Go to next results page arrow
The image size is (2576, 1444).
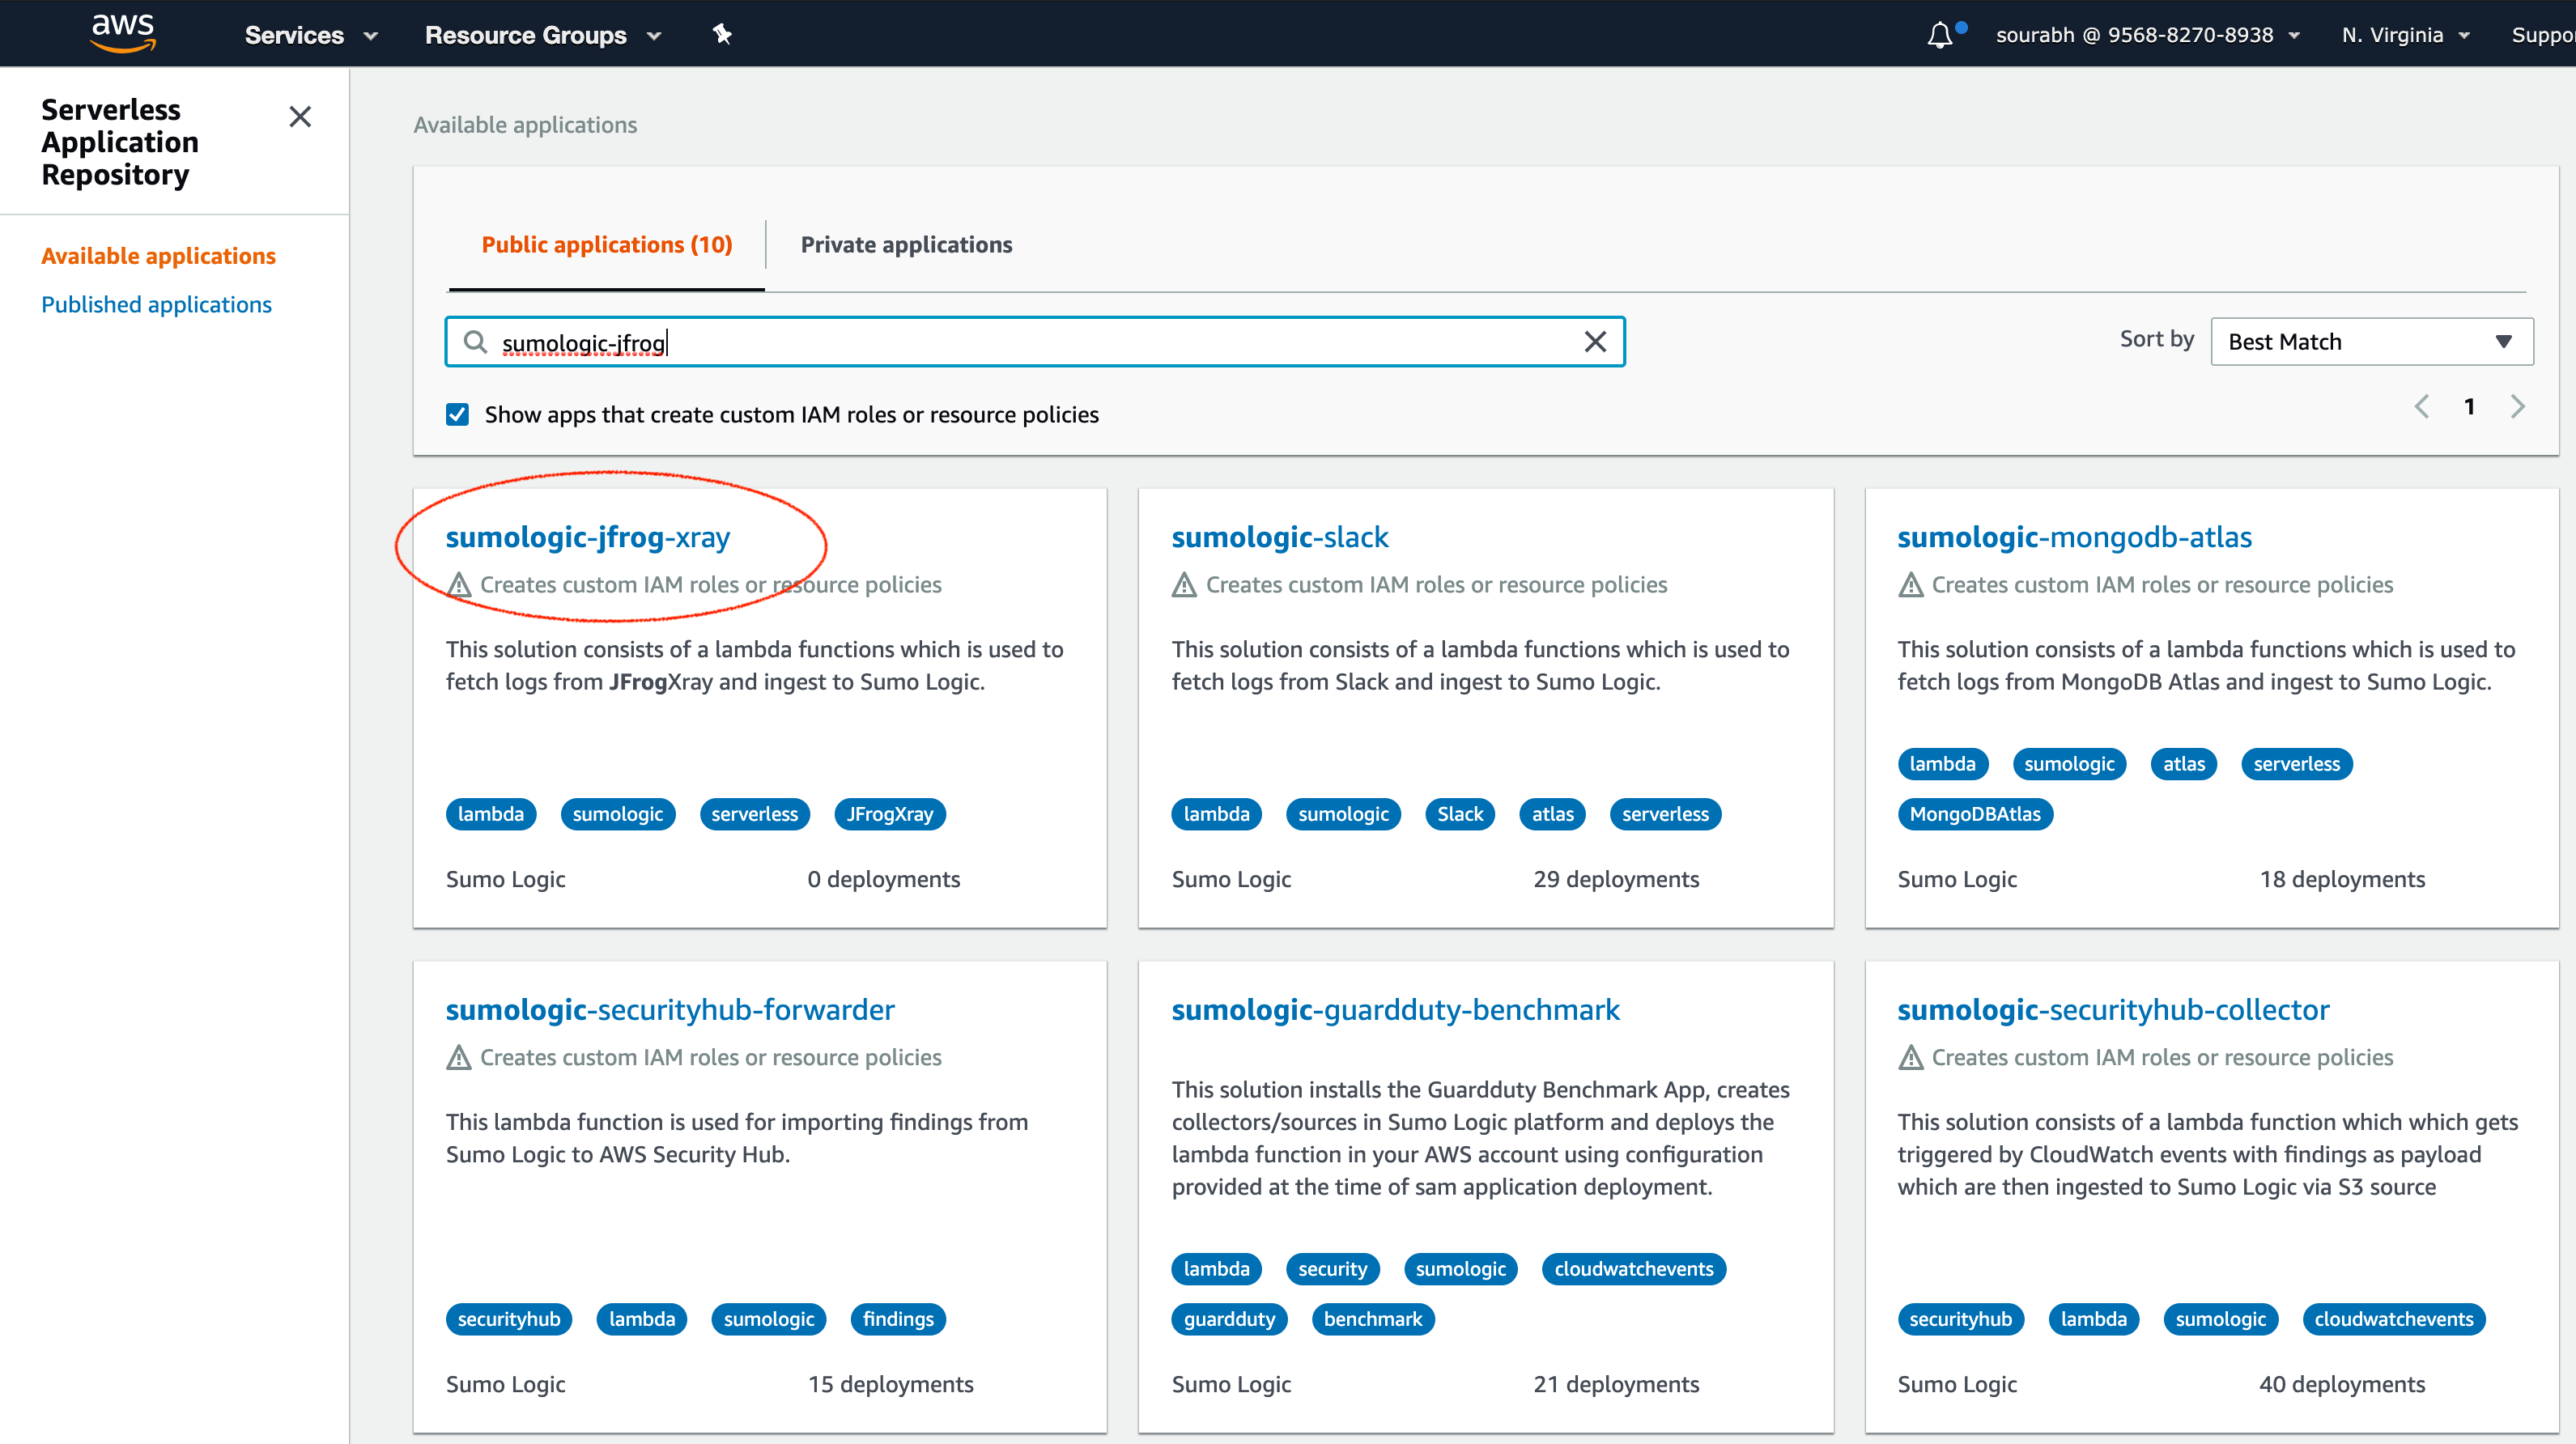pos(2517,407)
